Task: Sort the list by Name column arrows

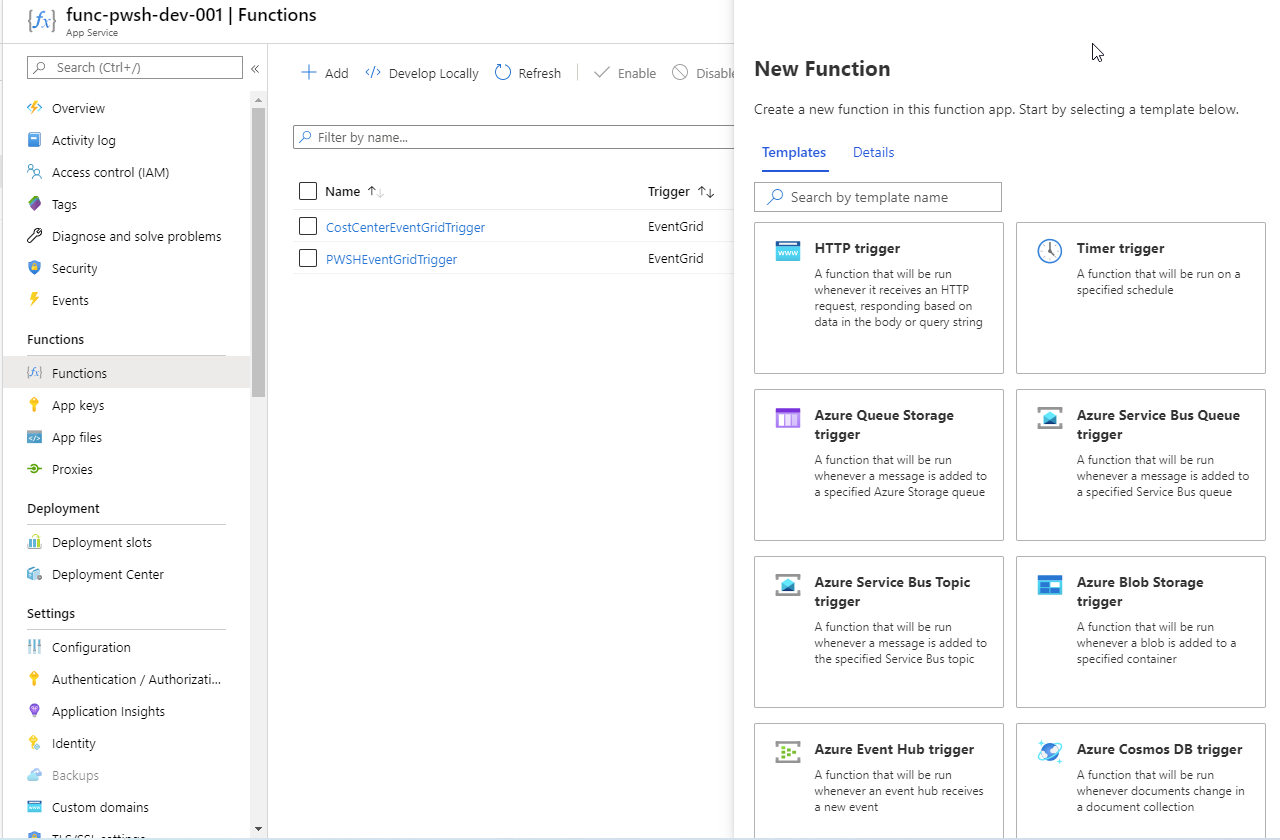Action: pyautogui.click(x=376, y=191)
